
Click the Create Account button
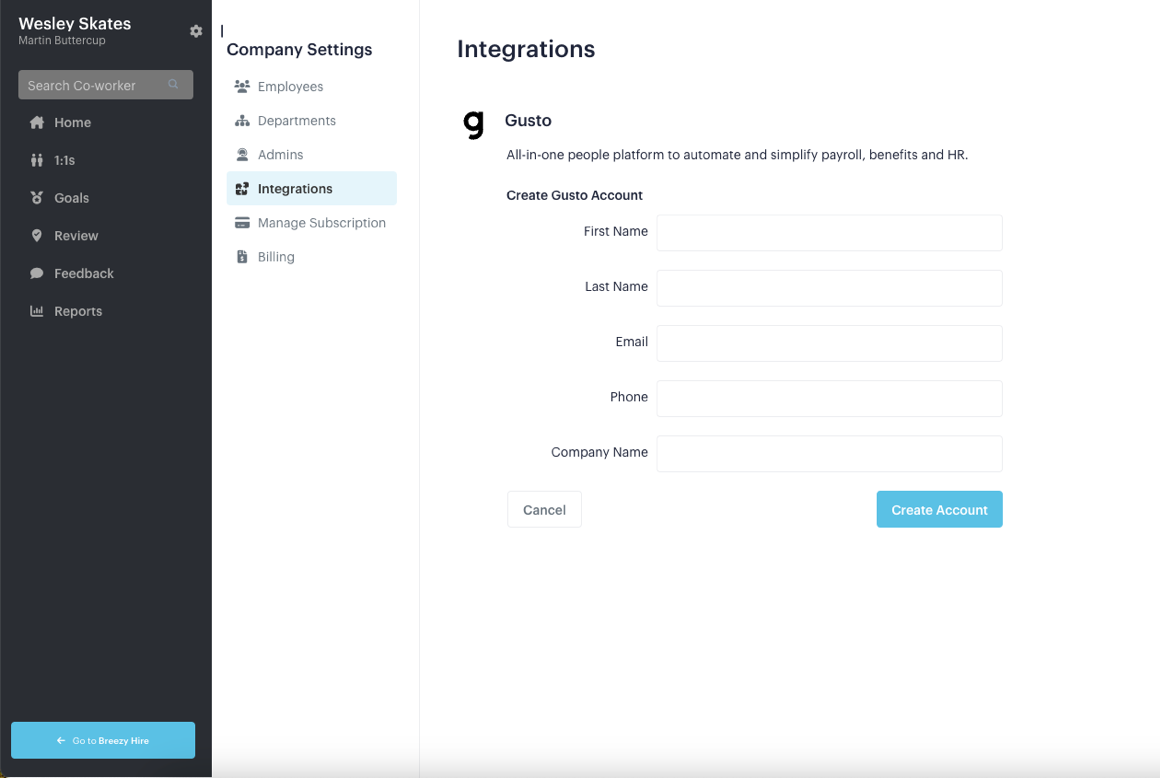pyautogui.click(x=940, y=510)
